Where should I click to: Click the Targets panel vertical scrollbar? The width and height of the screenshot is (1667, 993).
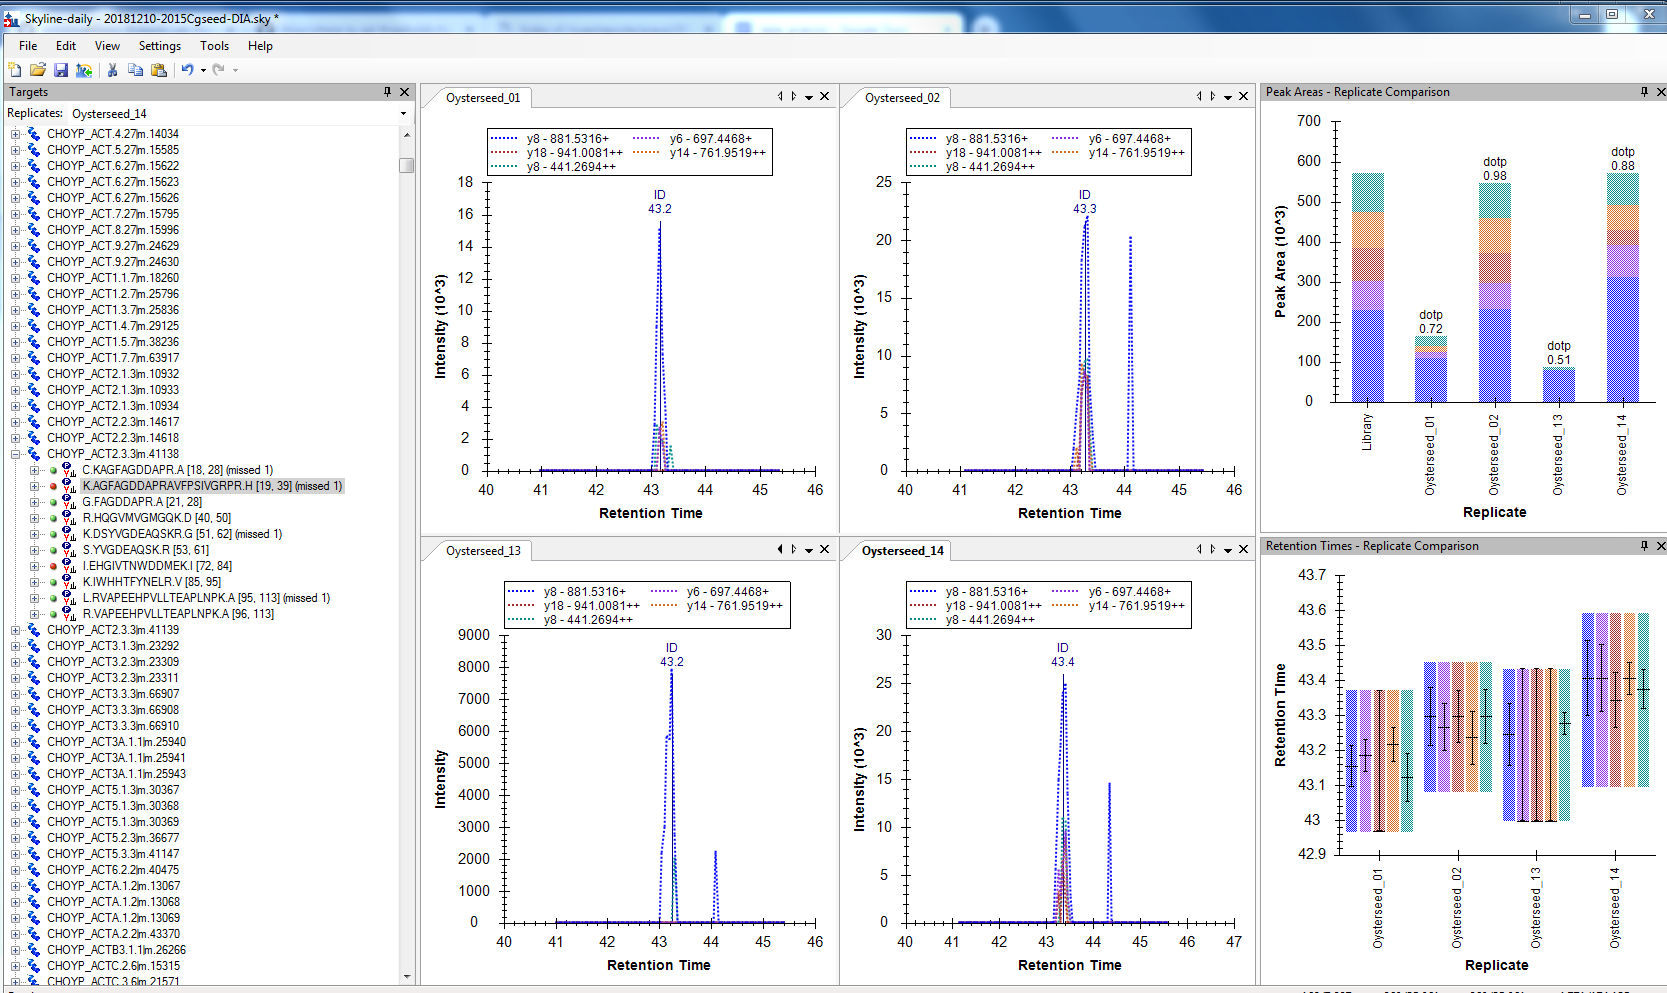(407, 165)
